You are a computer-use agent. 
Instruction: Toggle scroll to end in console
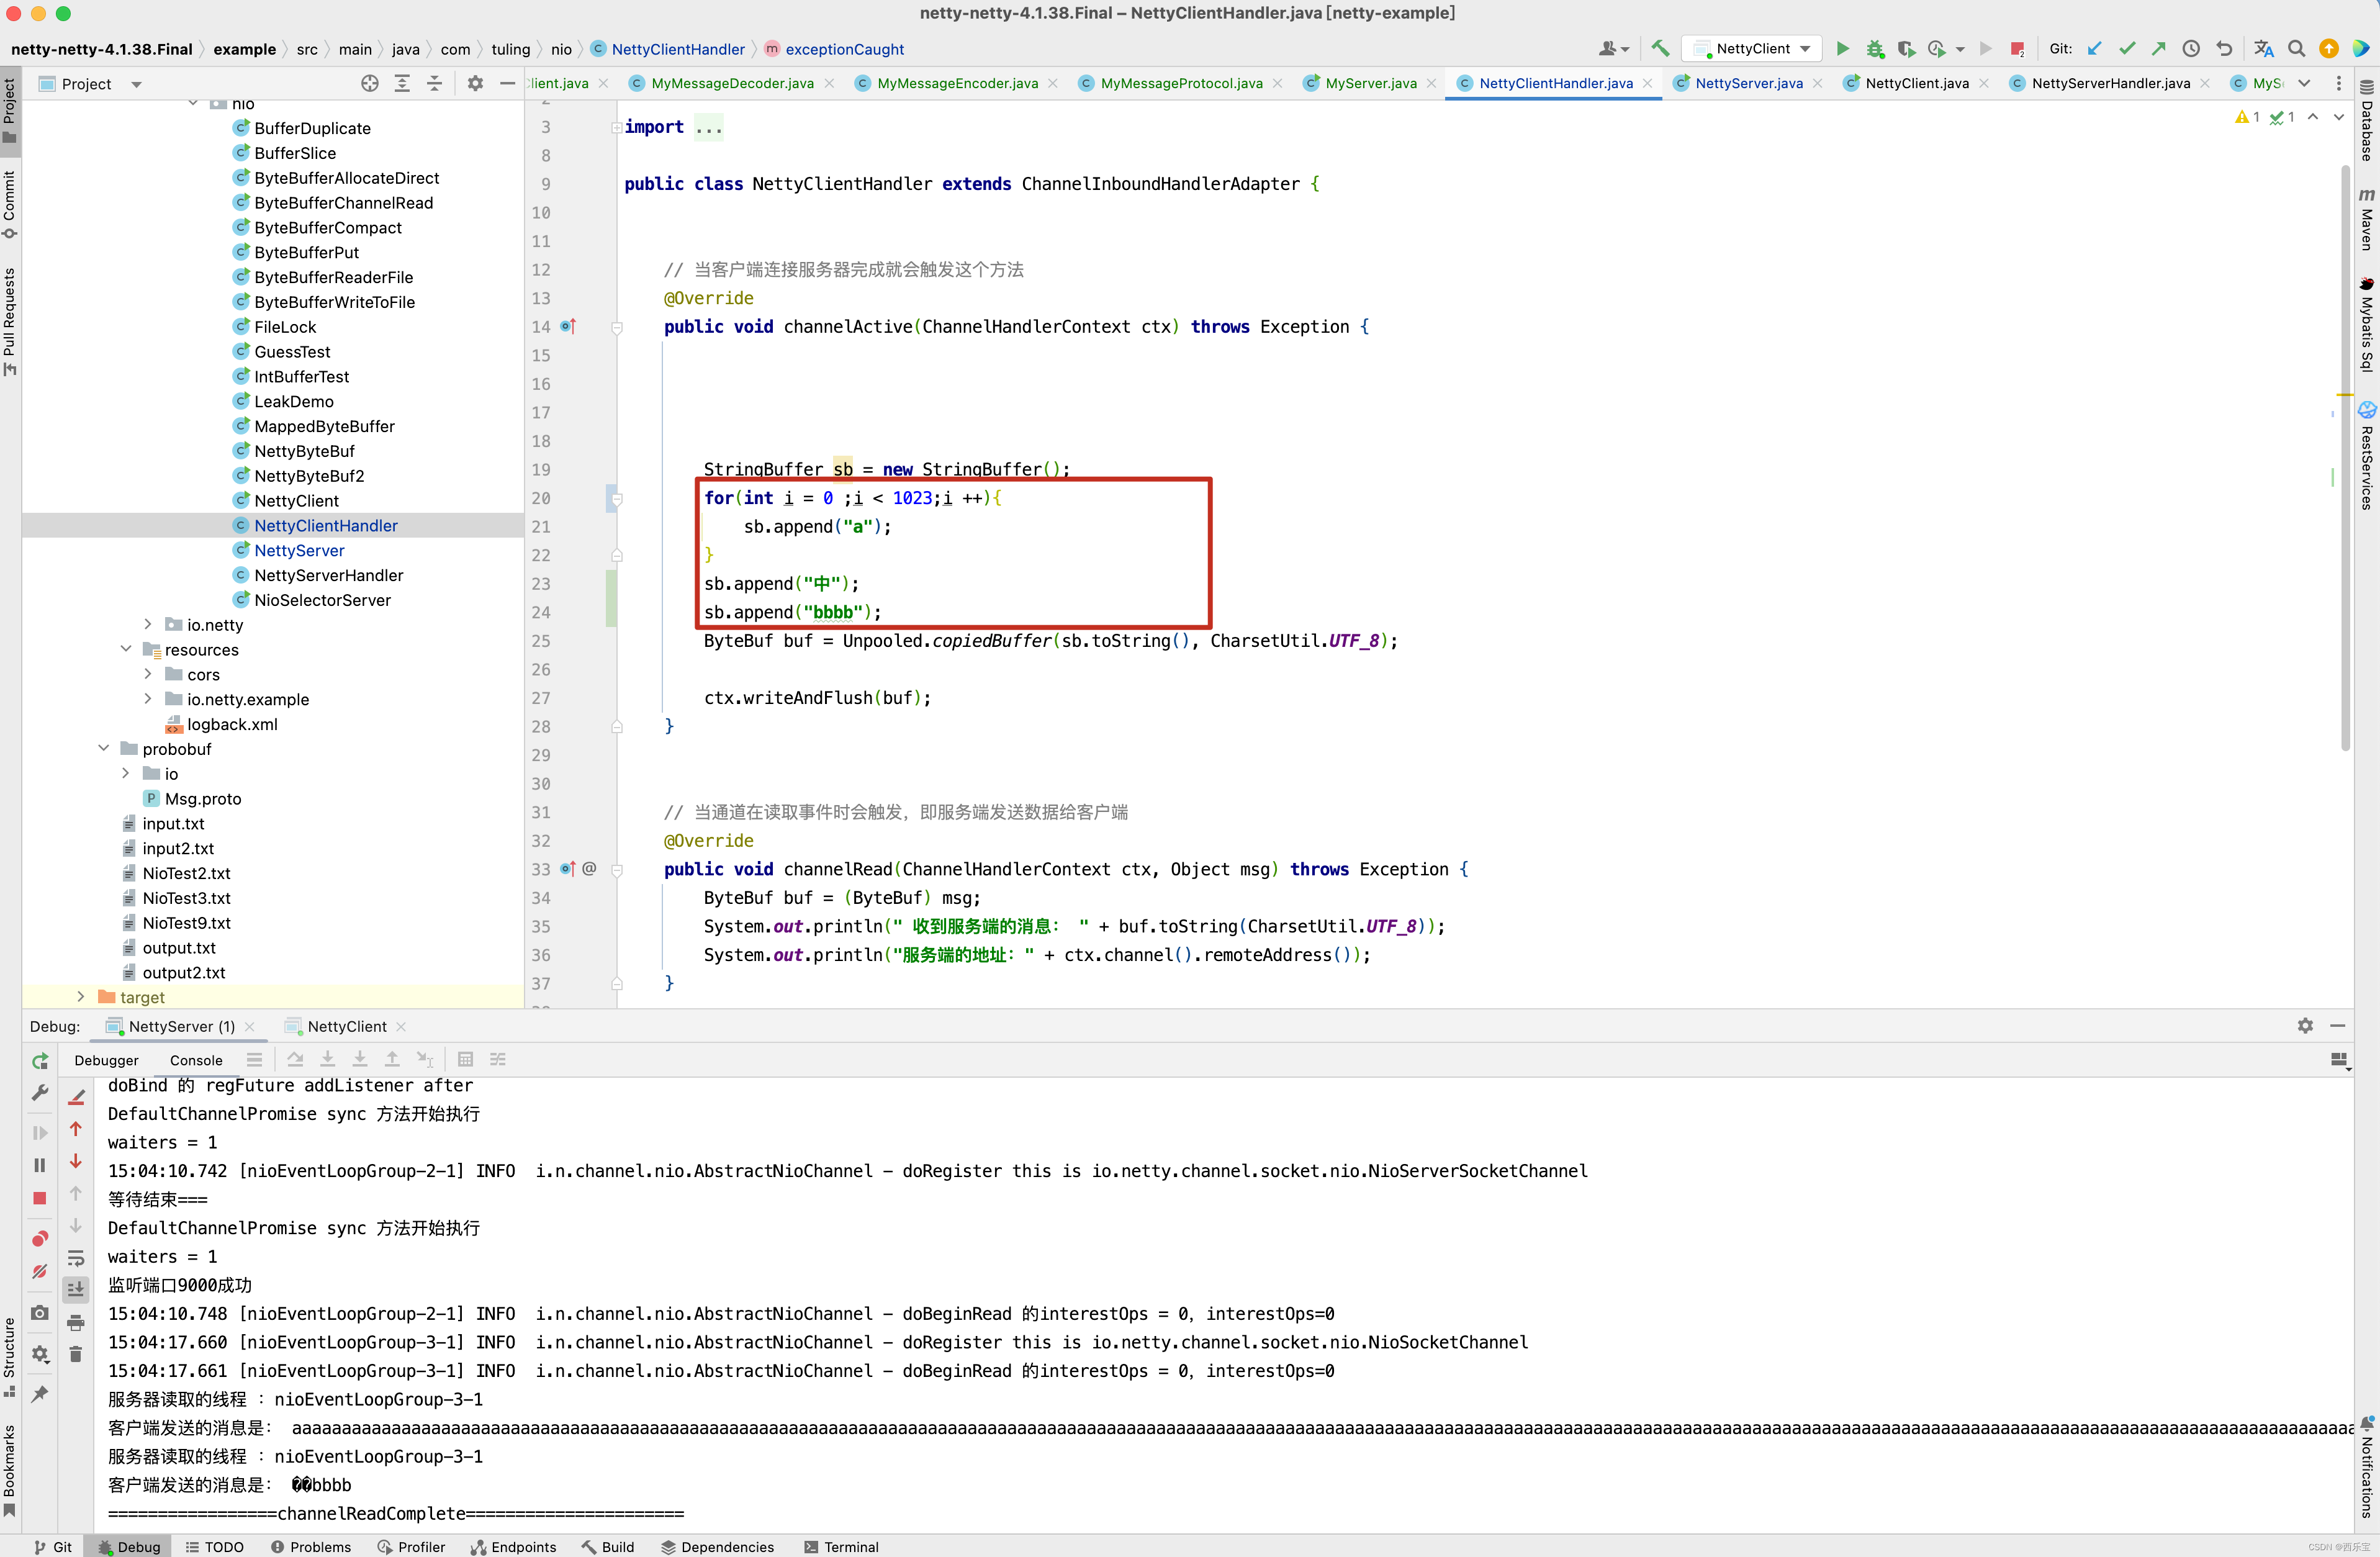(x=76, y=1289)
